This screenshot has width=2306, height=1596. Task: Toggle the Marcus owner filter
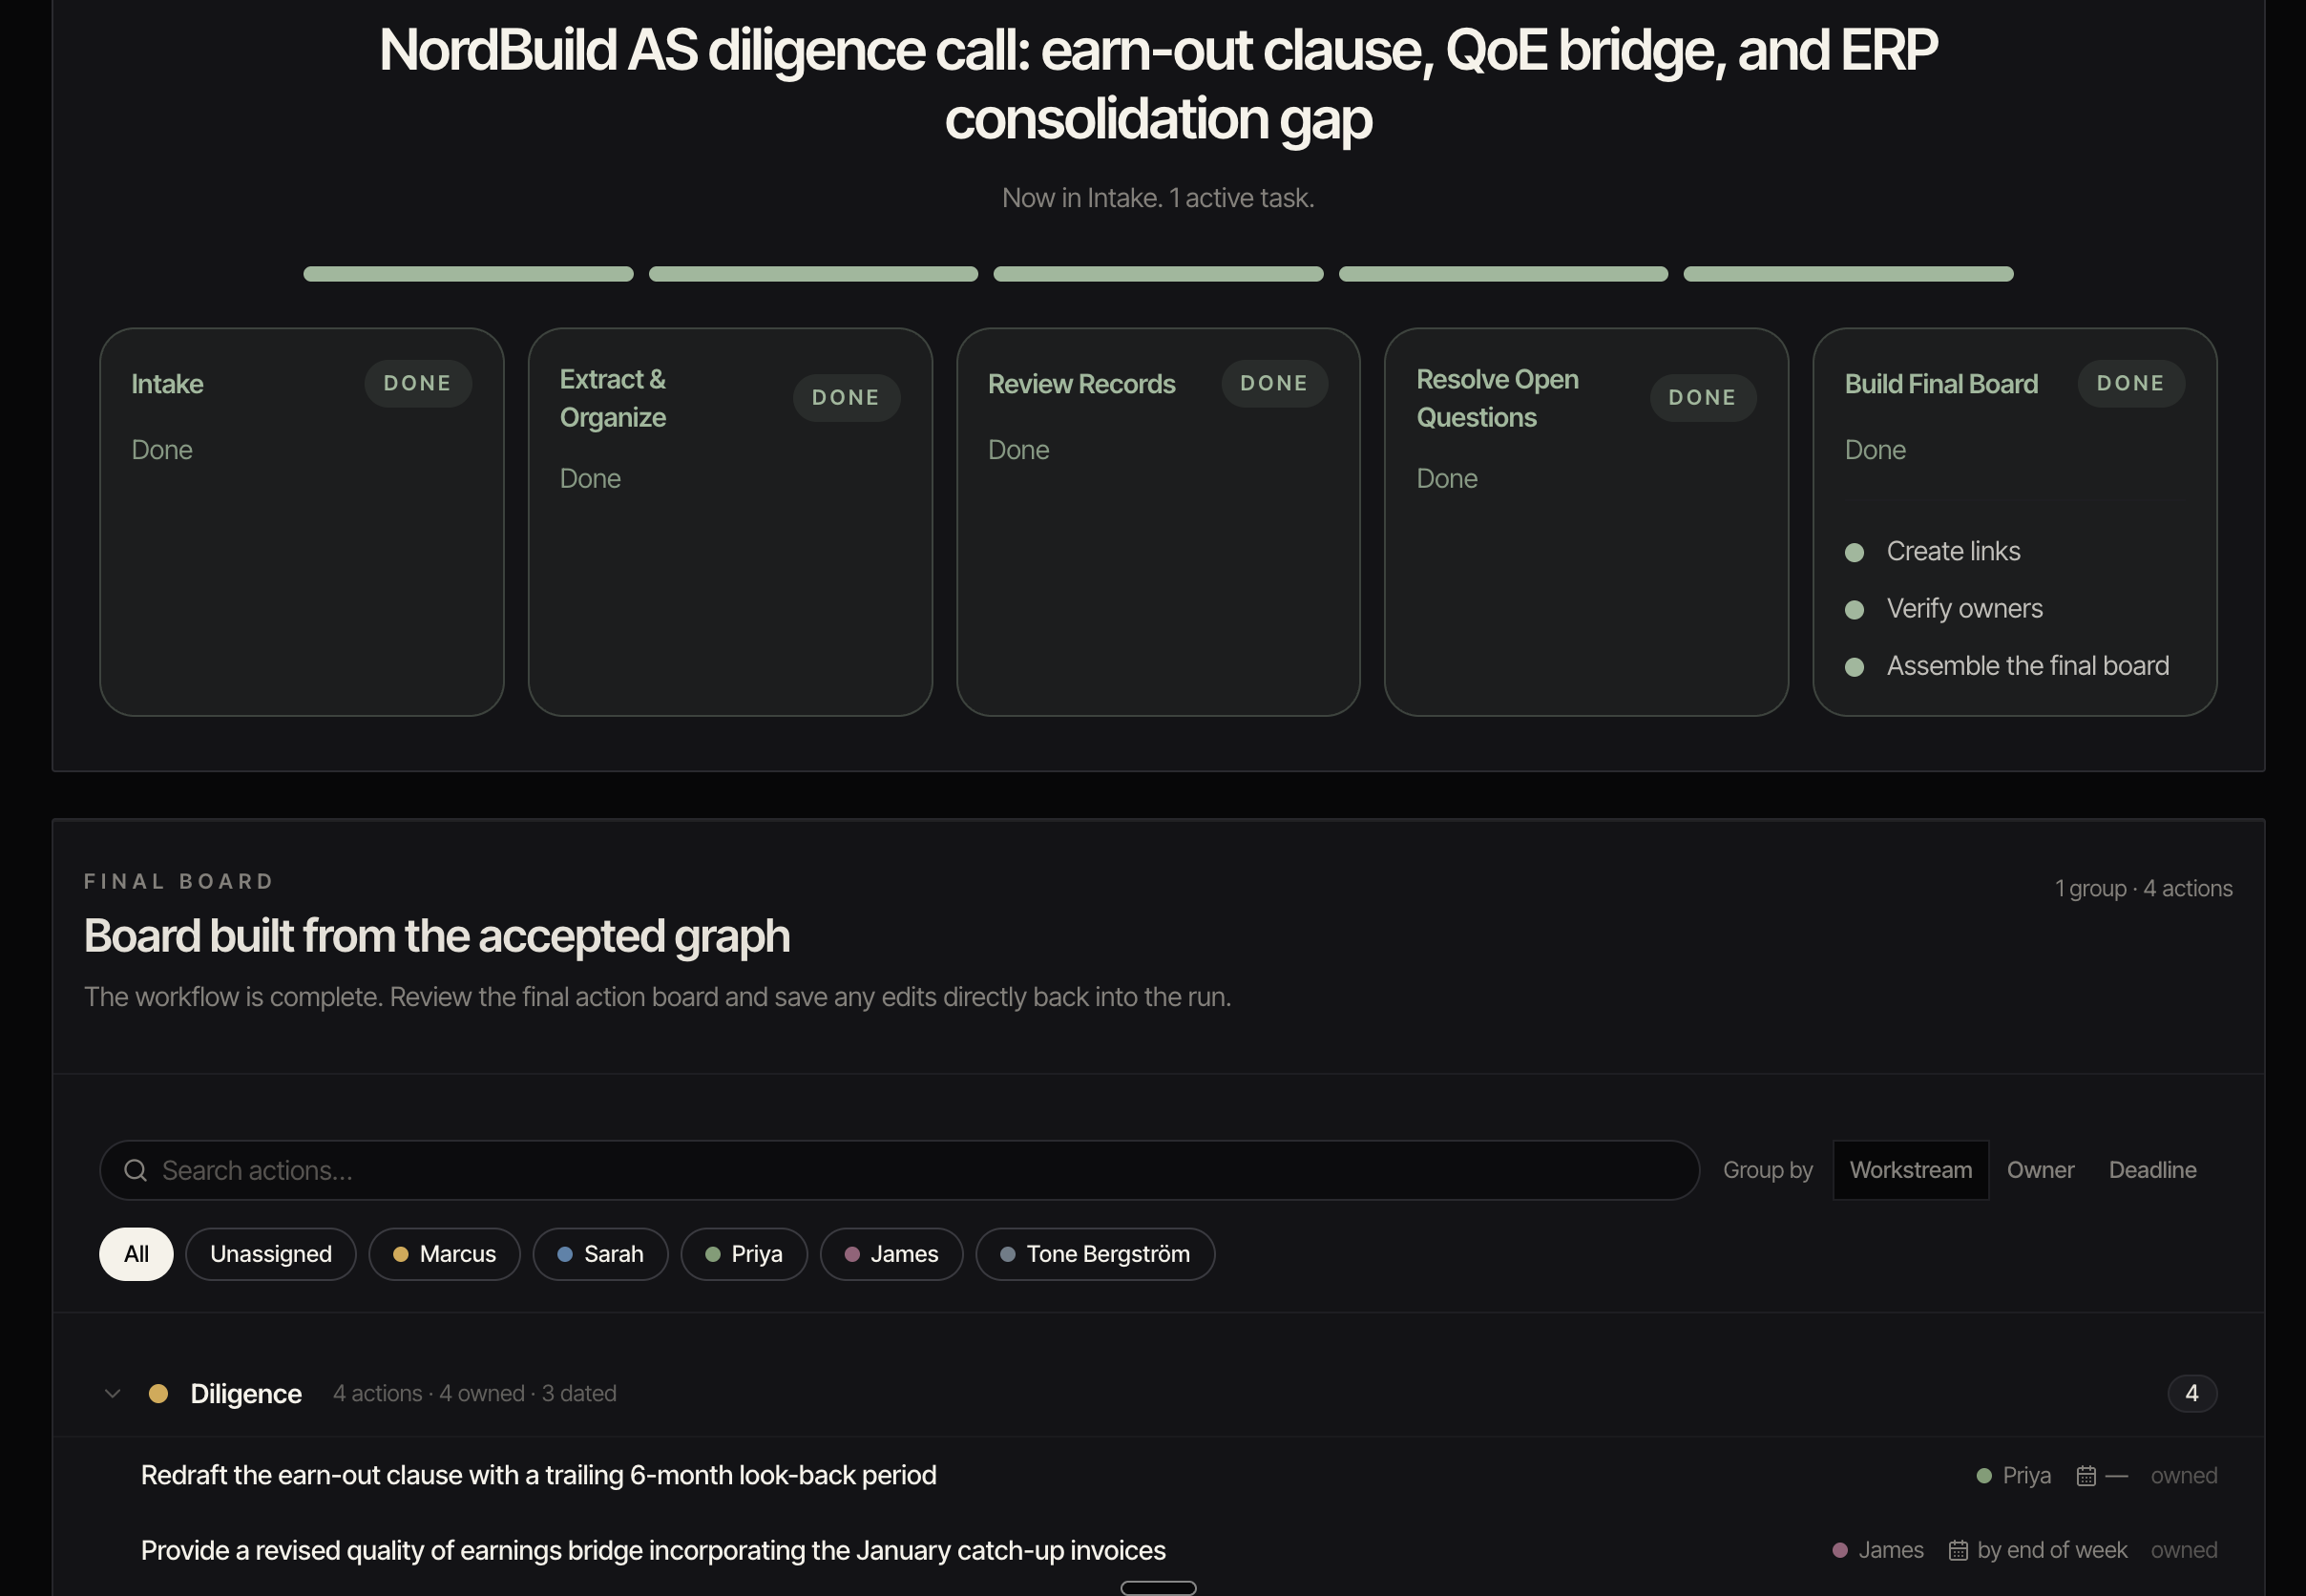(x=444, y=1254)
